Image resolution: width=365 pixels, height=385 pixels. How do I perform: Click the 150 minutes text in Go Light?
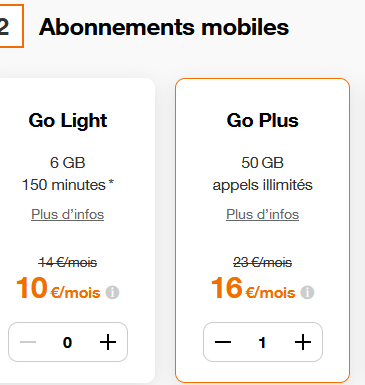[x=68, y=185]
